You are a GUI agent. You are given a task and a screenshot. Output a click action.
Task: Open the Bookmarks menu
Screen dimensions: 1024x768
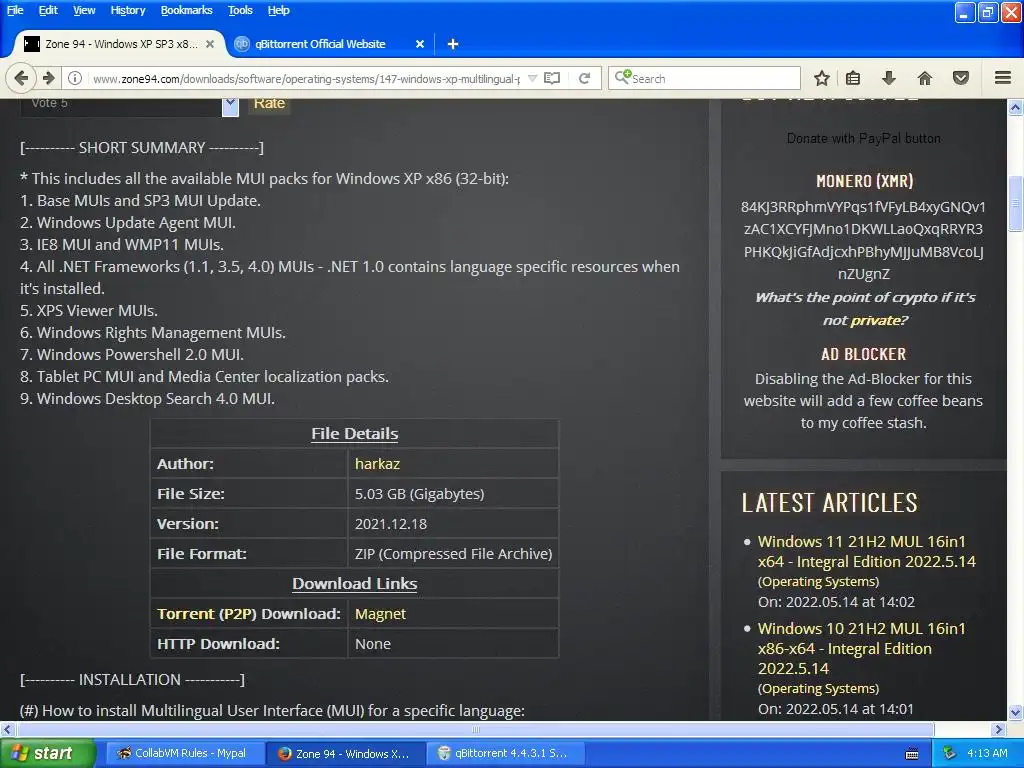point(186,10)
